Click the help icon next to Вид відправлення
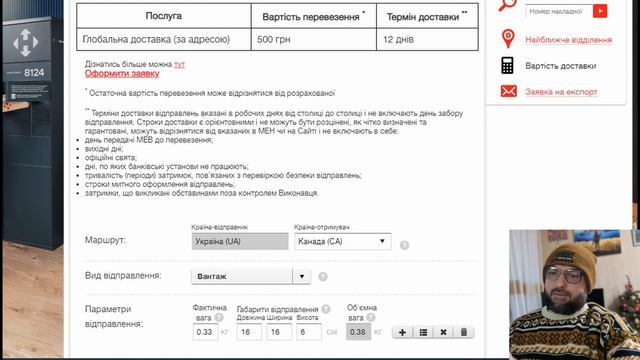Screen dimensions: 640x360 [x=323, y=277]
